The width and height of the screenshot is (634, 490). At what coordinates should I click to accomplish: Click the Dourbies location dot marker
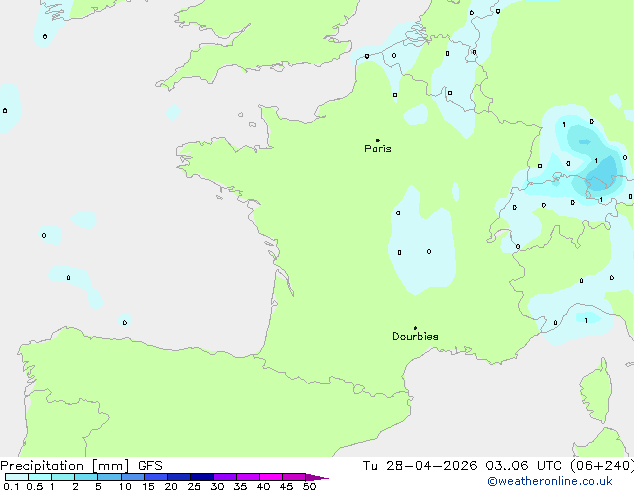415,328
